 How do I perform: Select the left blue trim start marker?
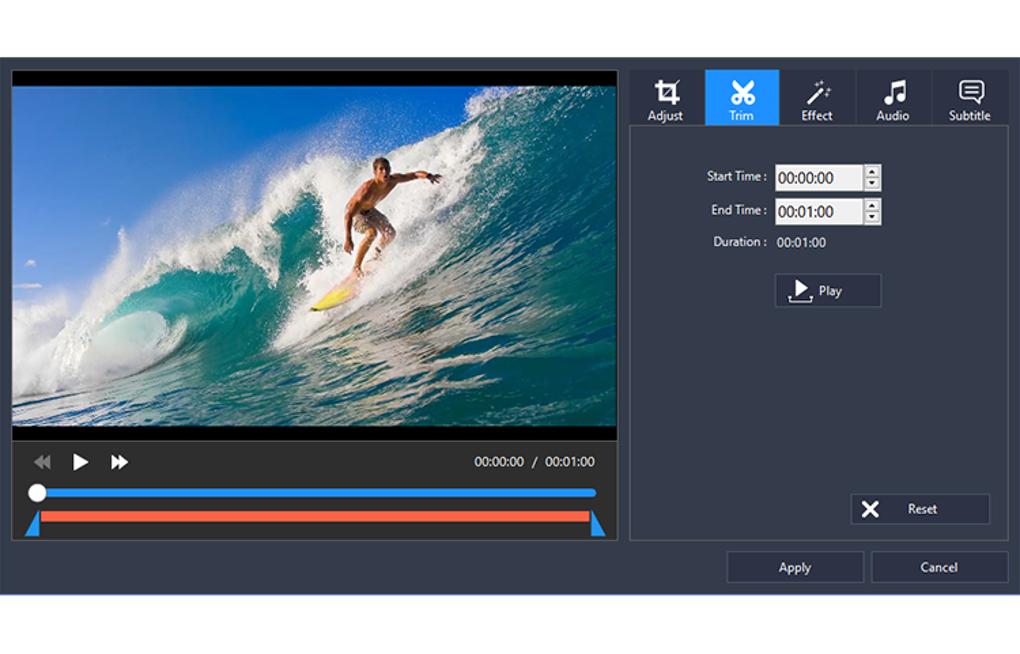pyautogui.click(x=32, y=525)
